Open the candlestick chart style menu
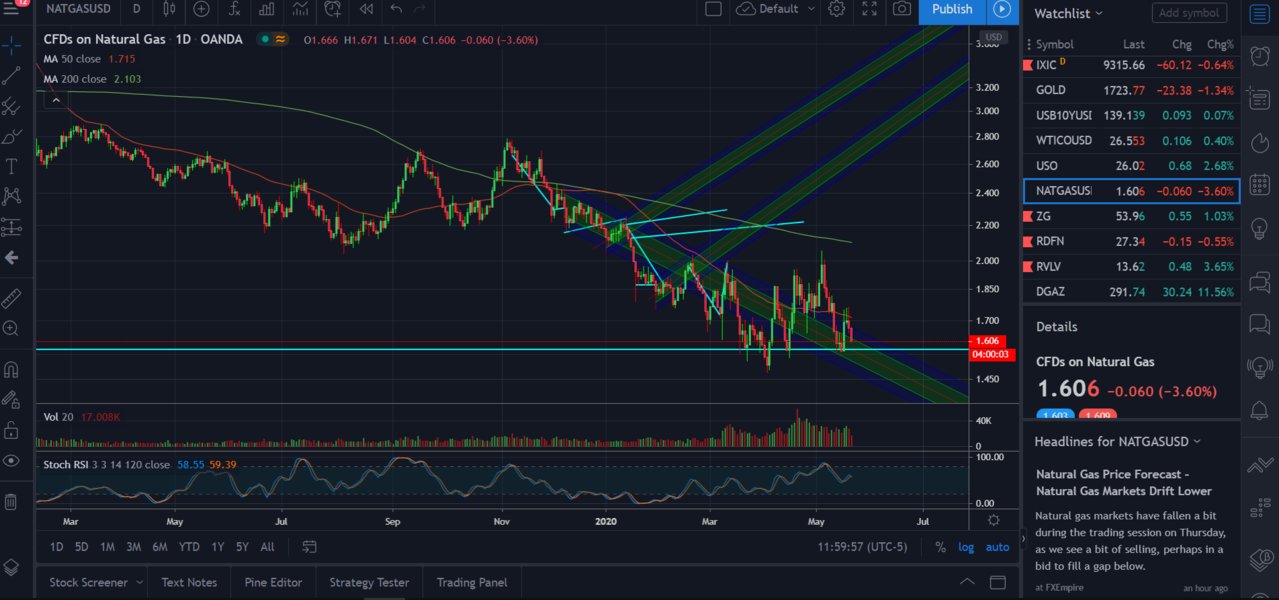Screen dimensions: 1279x600 (168, 9)
